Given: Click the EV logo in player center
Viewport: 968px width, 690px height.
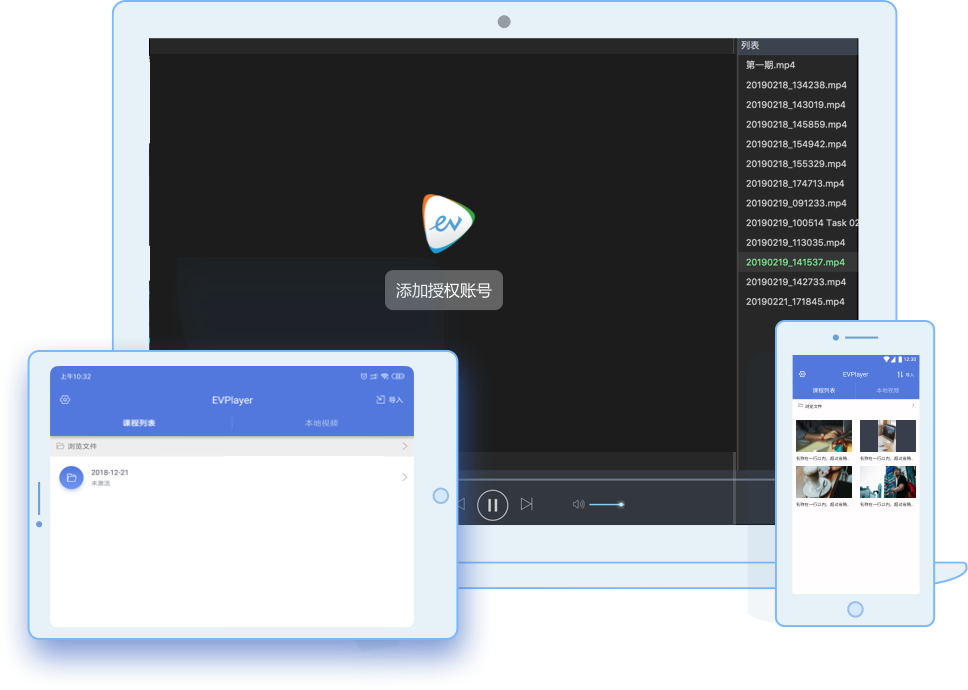Looking at the screenshot, I should [x=447, y=224].
